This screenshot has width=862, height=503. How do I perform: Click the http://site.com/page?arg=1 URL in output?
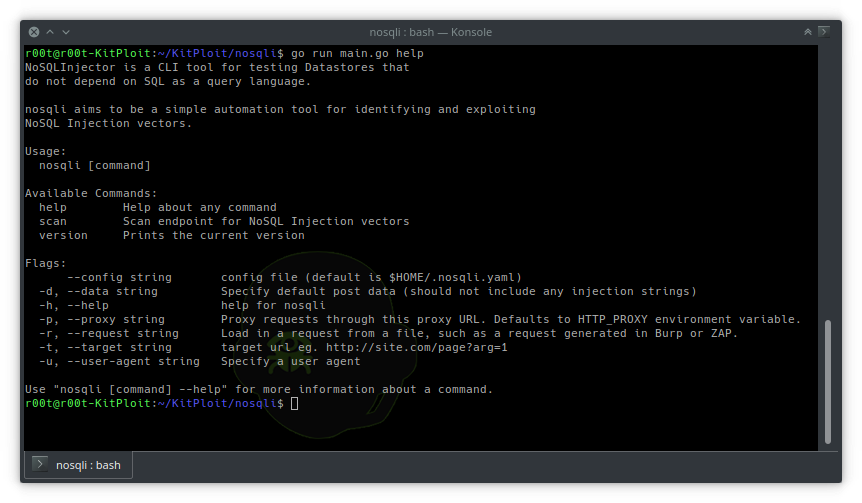tap(417, 347)
